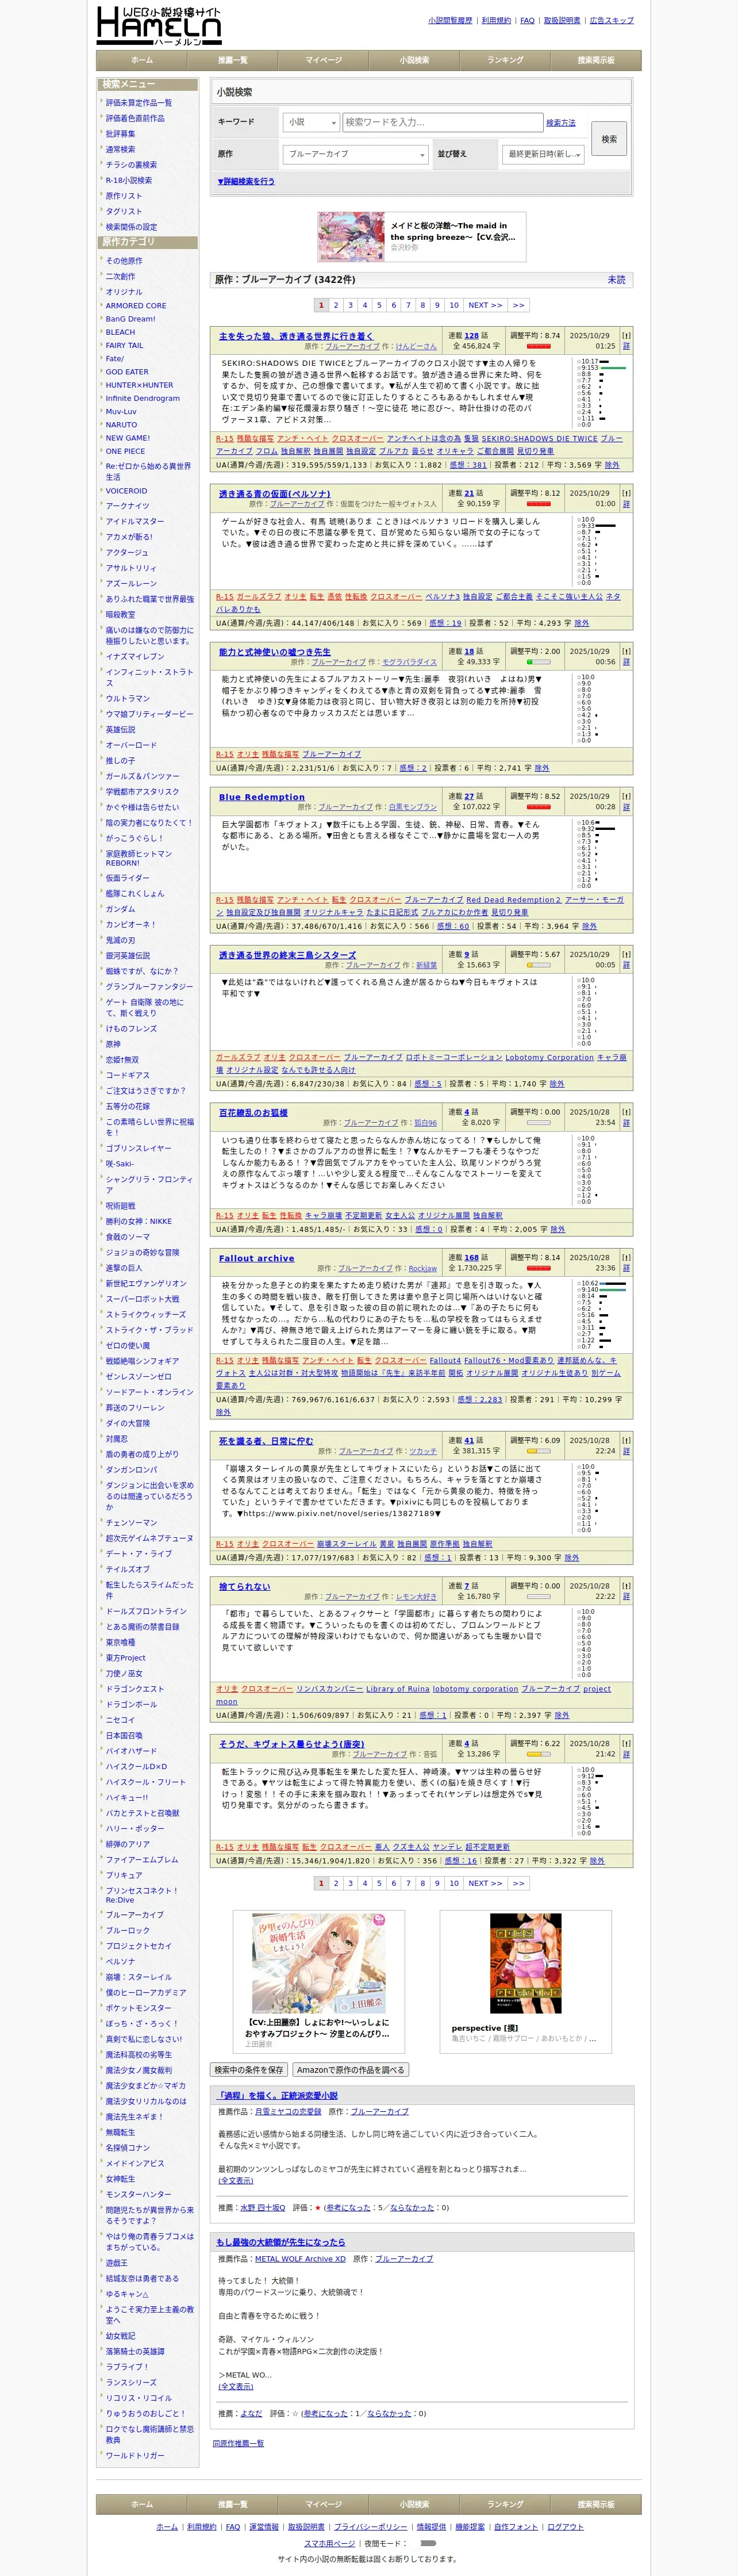Click the green rating bar for 能力と式神使いの嘘つき先生

[539, 661]
